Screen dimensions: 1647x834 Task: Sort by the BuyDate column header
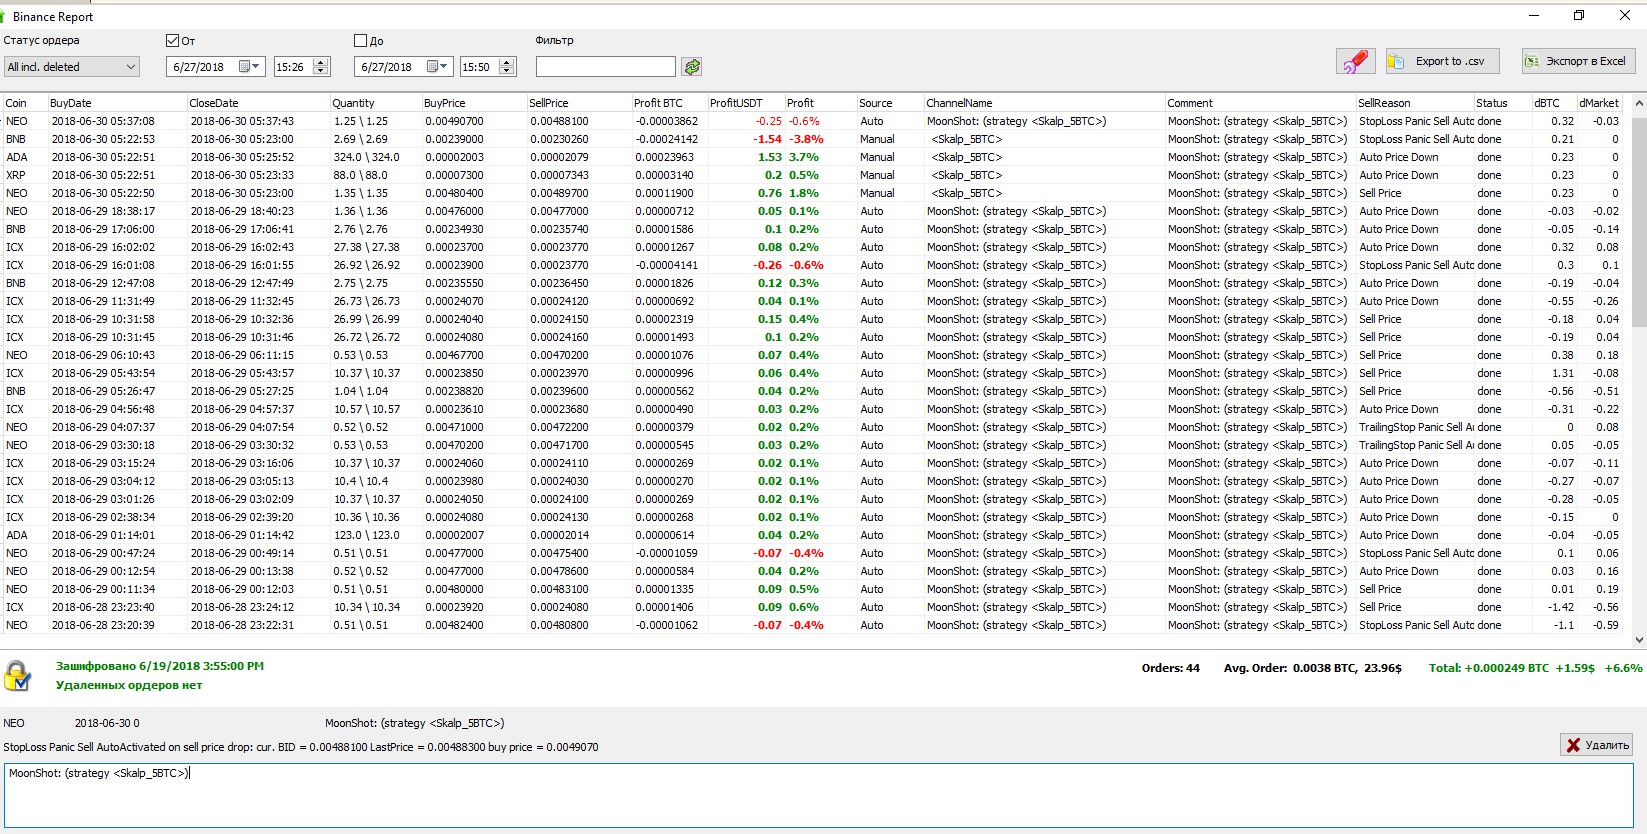tap(116, 103)
